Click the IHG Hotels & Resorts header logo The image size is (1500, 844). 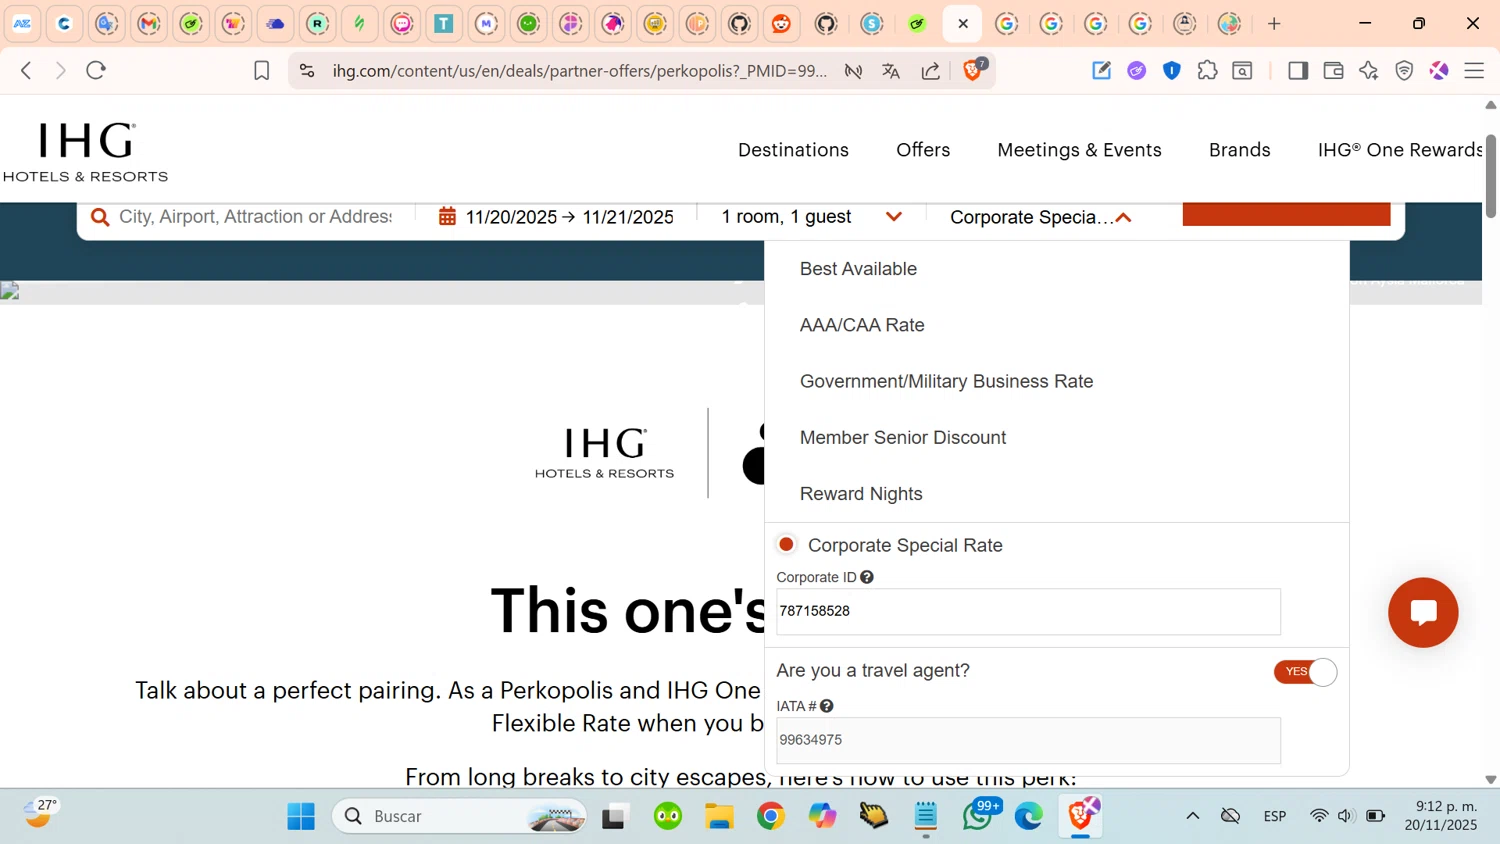[86, 152]
